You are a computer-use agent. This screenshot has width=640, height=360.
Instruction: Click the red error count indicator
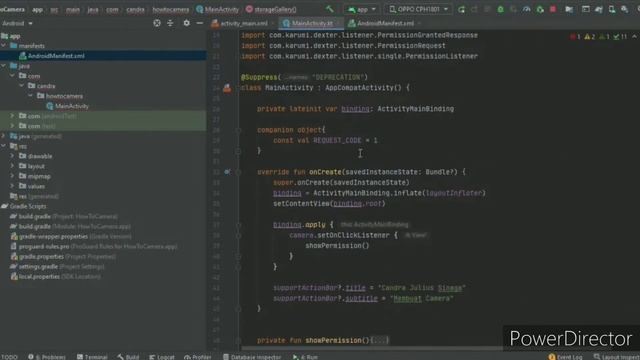coord(575,37)
